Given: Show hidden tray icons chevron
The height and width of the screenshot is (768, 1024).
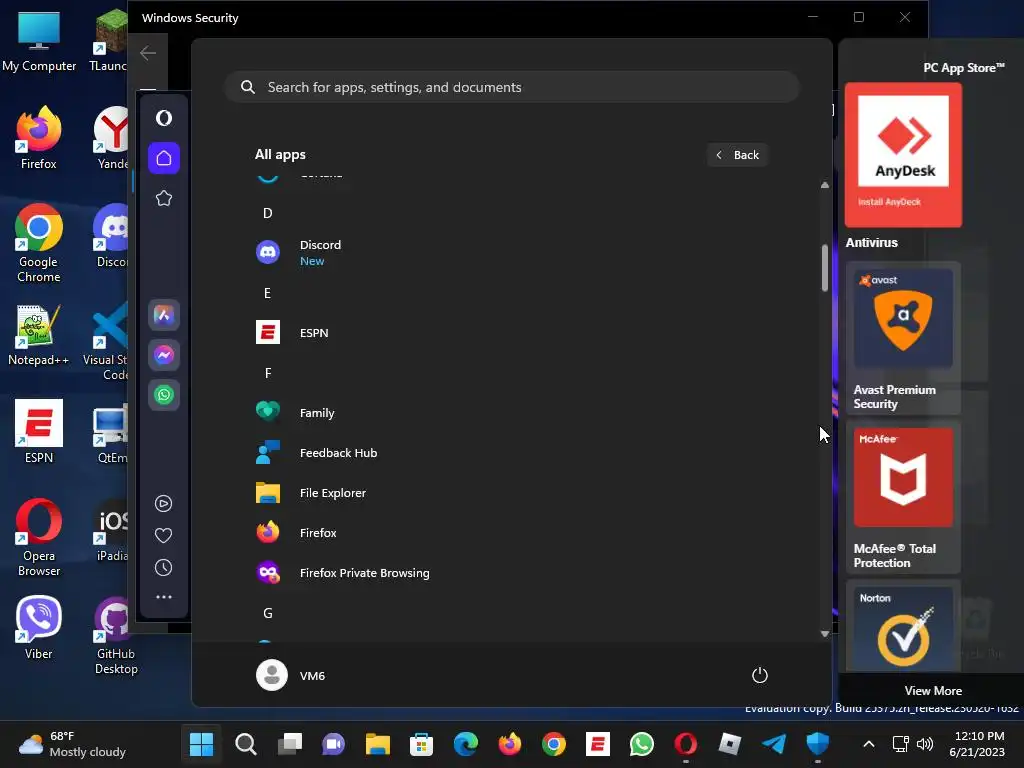Looking at the screenshot, I should tap(869, 744).
